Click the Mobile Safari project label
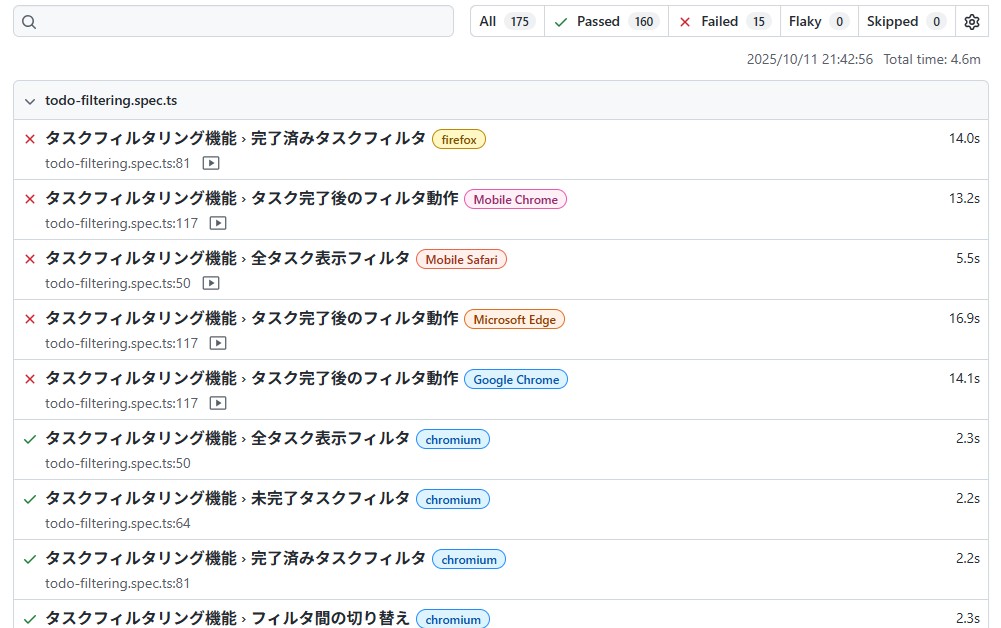The width and height of the screenshot is (1001, 628). [x=461, y=260]
